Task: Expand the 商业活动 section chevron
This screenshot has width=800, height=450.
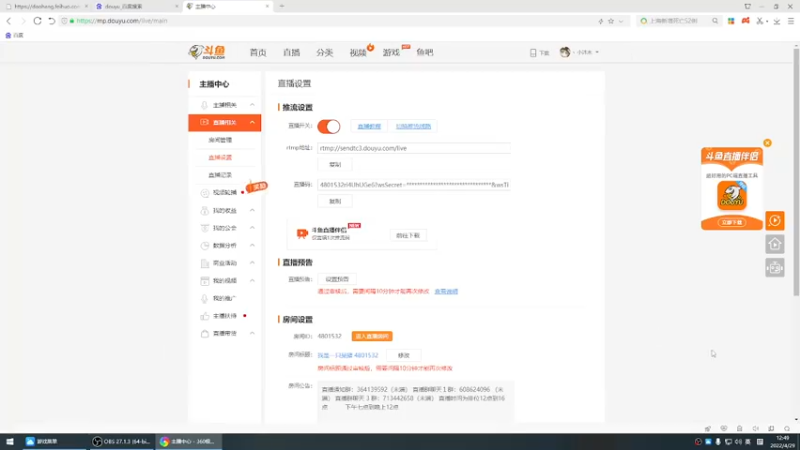Action: tap(252, 263)
